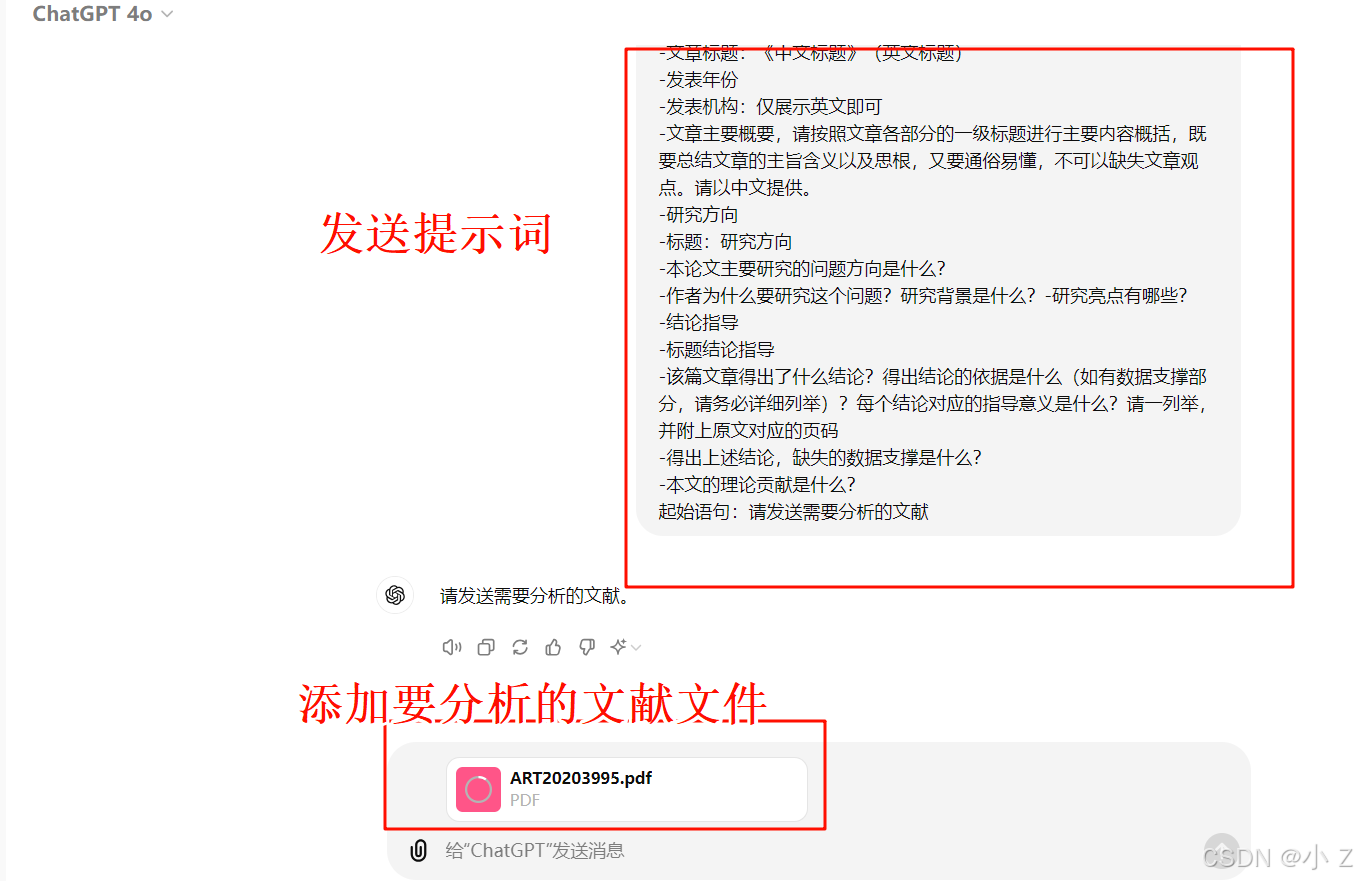Attach a file with the paperclip icon

coord(419,850)
